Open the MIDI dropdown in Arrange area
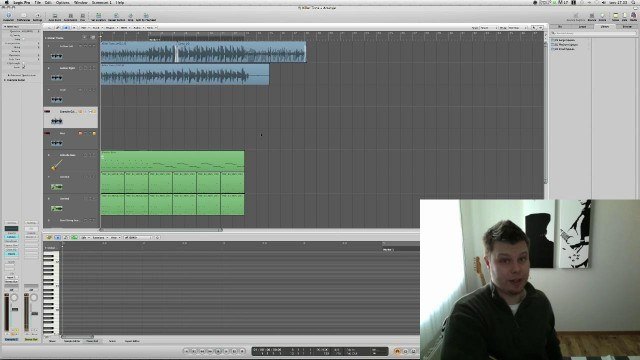The image size is (640, 360). pos(125,28)
